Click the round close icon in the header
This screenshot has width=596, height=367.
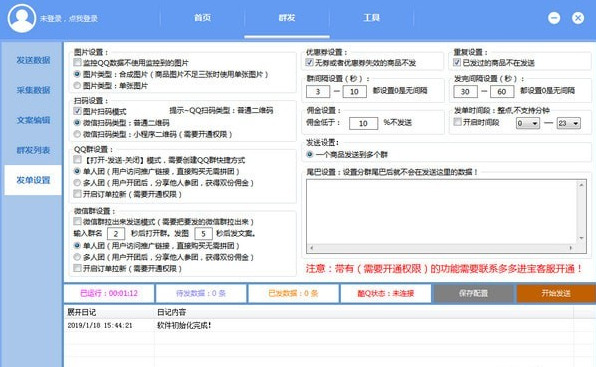pyautogui.click(x=578, y=18)
